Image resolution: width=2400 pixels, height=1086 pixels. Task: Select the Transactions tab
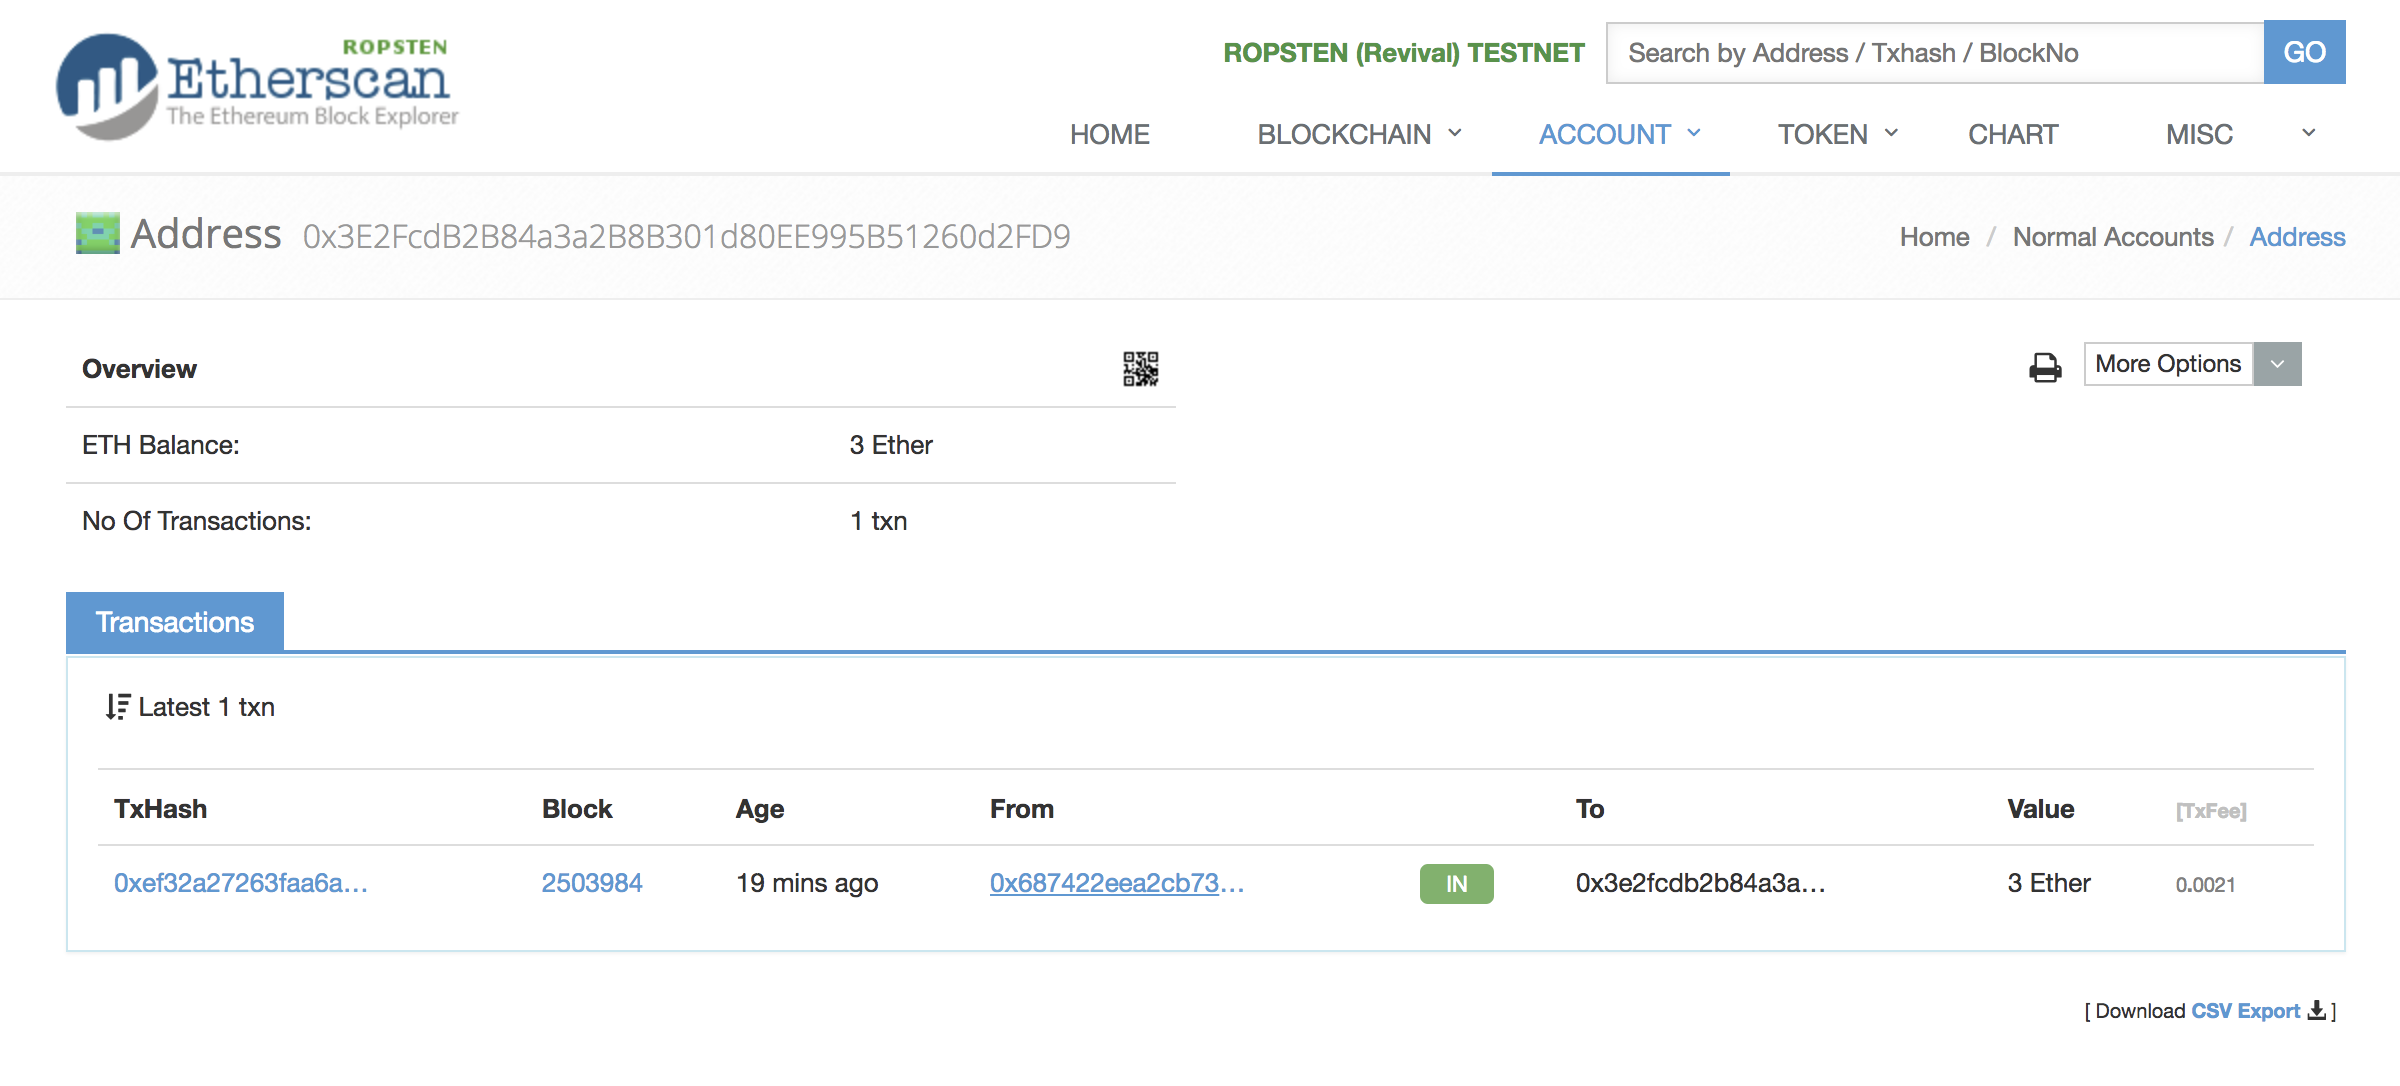click(175, 622)
